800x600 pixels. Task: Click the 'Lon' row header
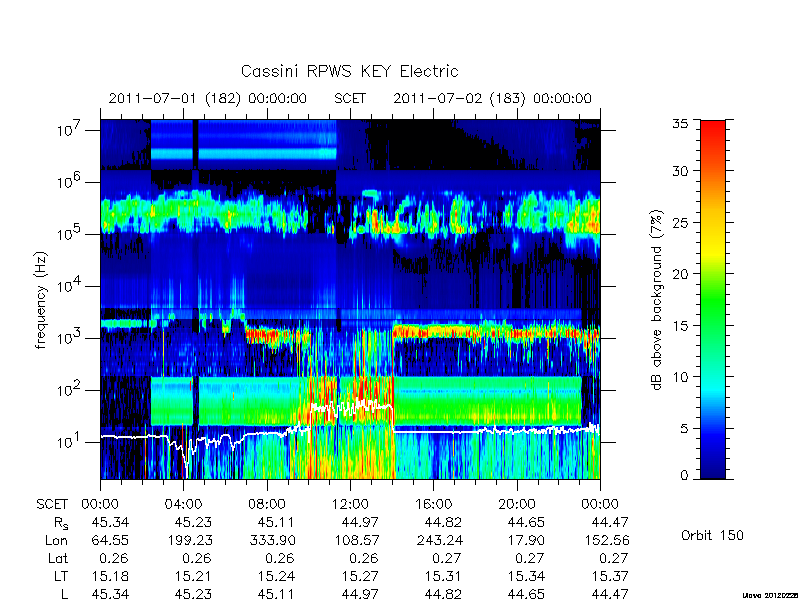tap(56, 540)
